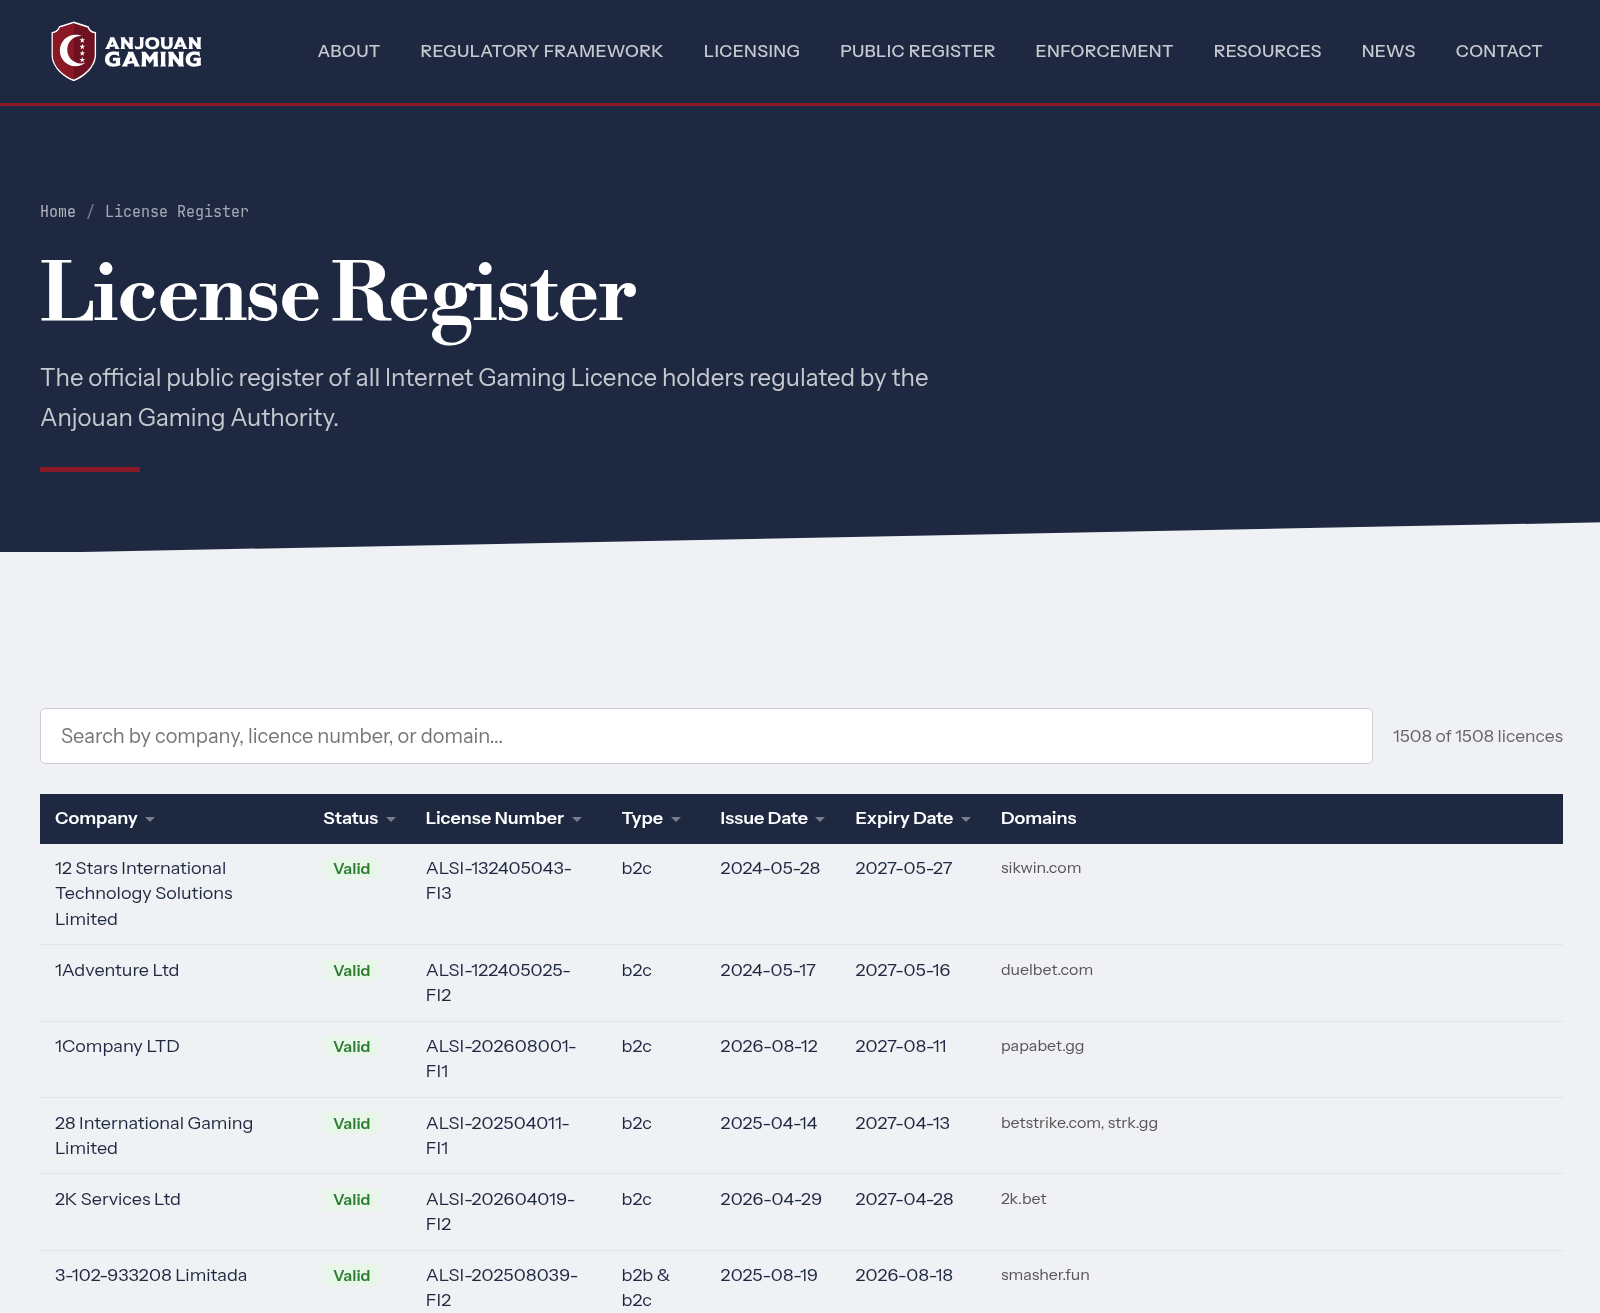Click the 2k.bet domain
Viewport: 1600px width, 1313px height.
(x=1023, y=1199)
